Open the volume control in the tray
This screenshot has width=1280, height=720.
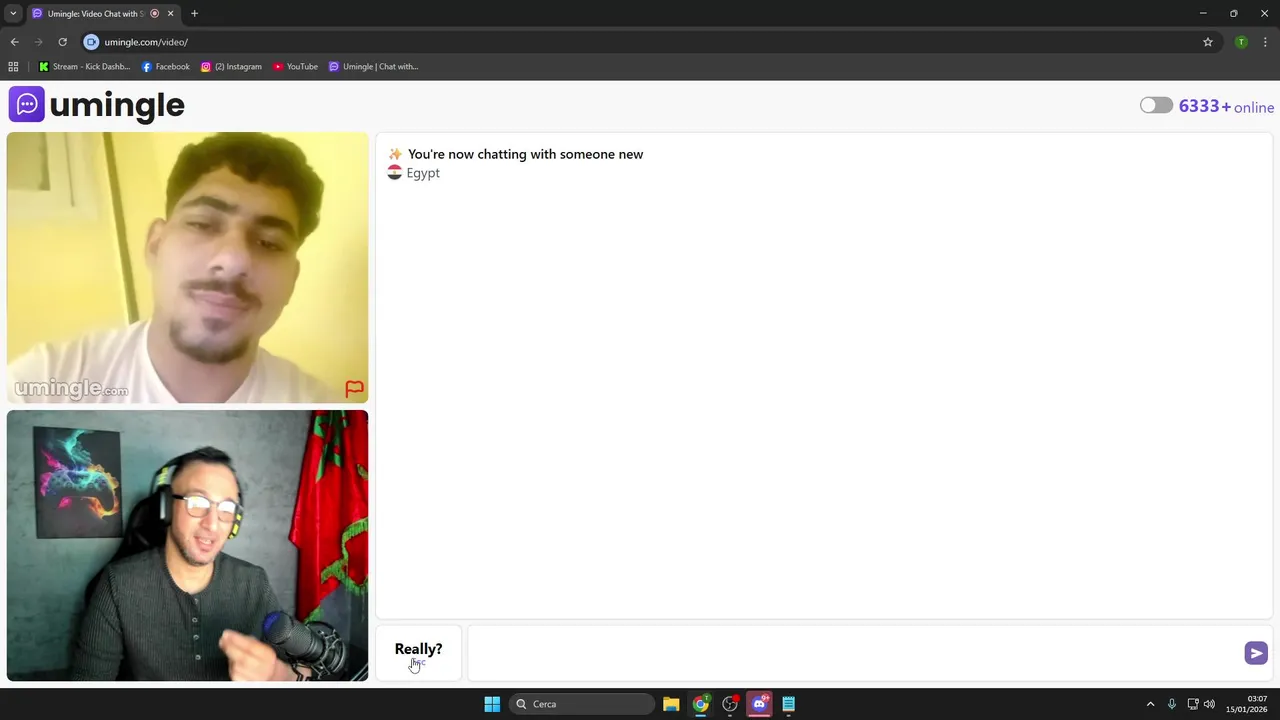pos(1209,704)
